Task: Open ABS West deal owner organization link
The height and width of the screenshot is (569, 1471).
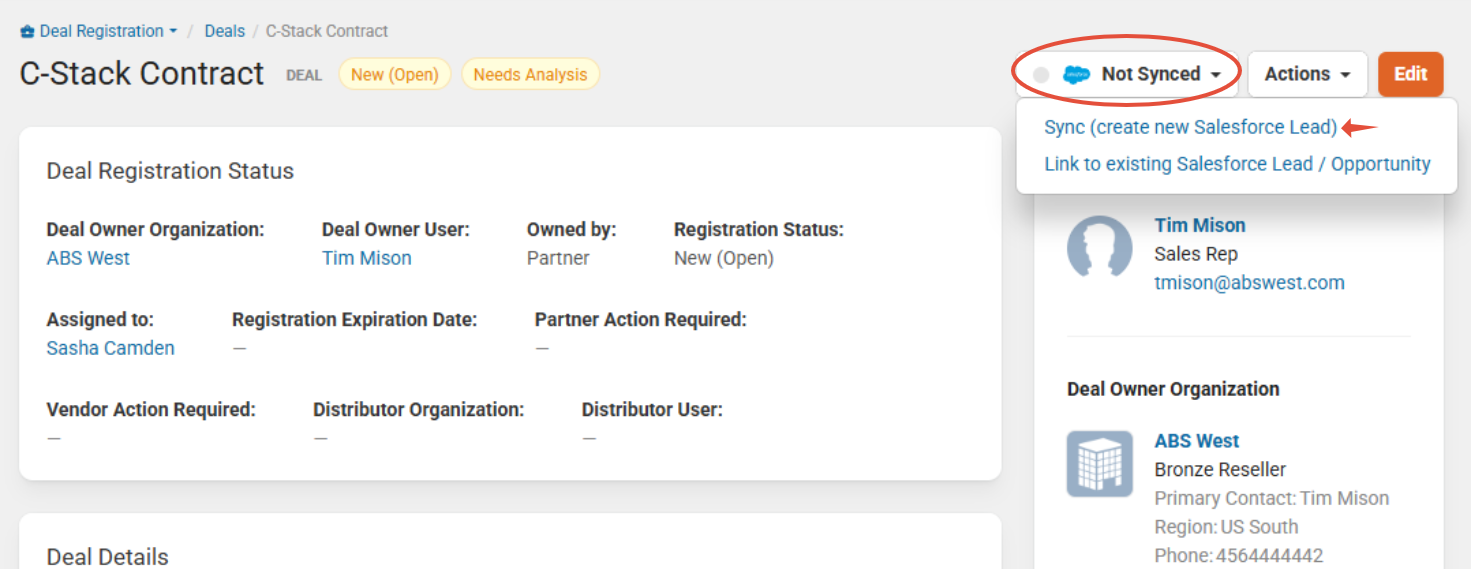Action: (88, 258)
